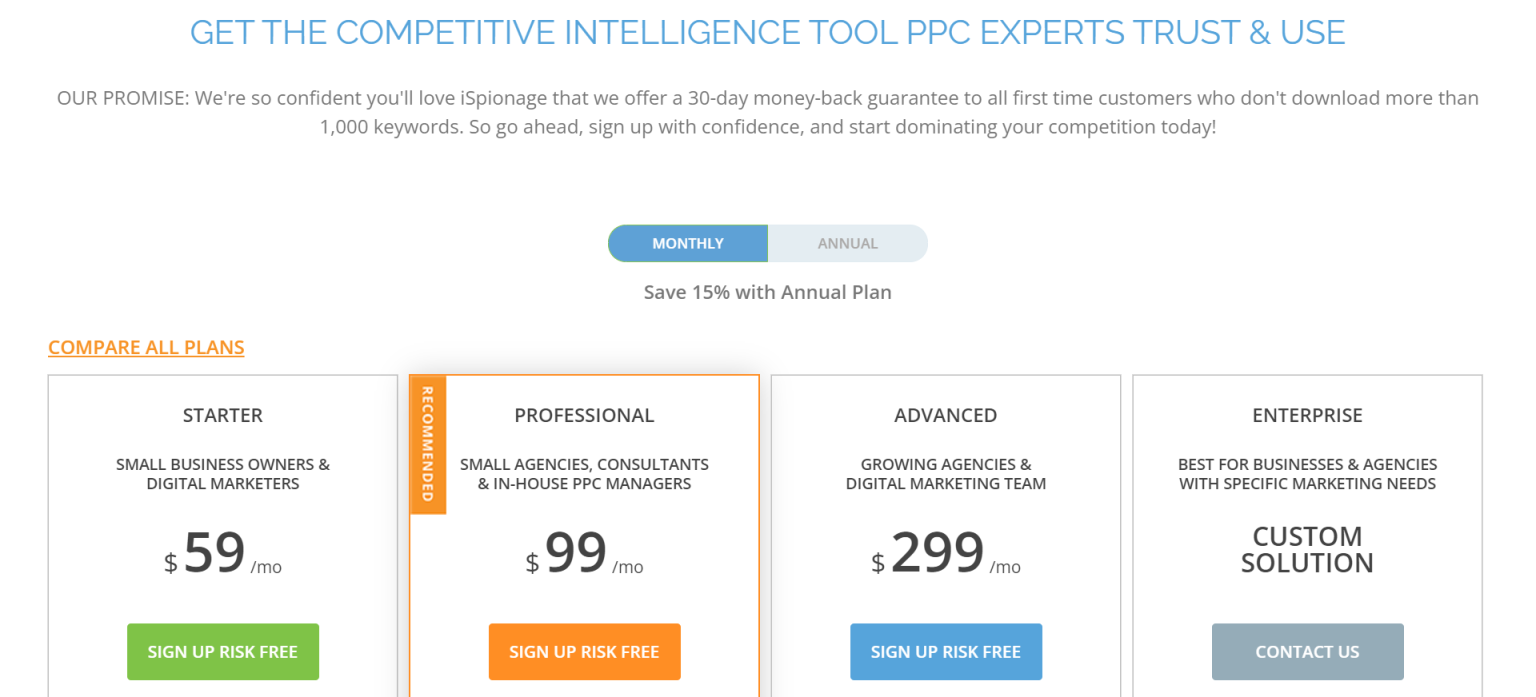Open the Compare All Plans link
This screenshot has height=697, width=1536.
click(x=146, y=347)
